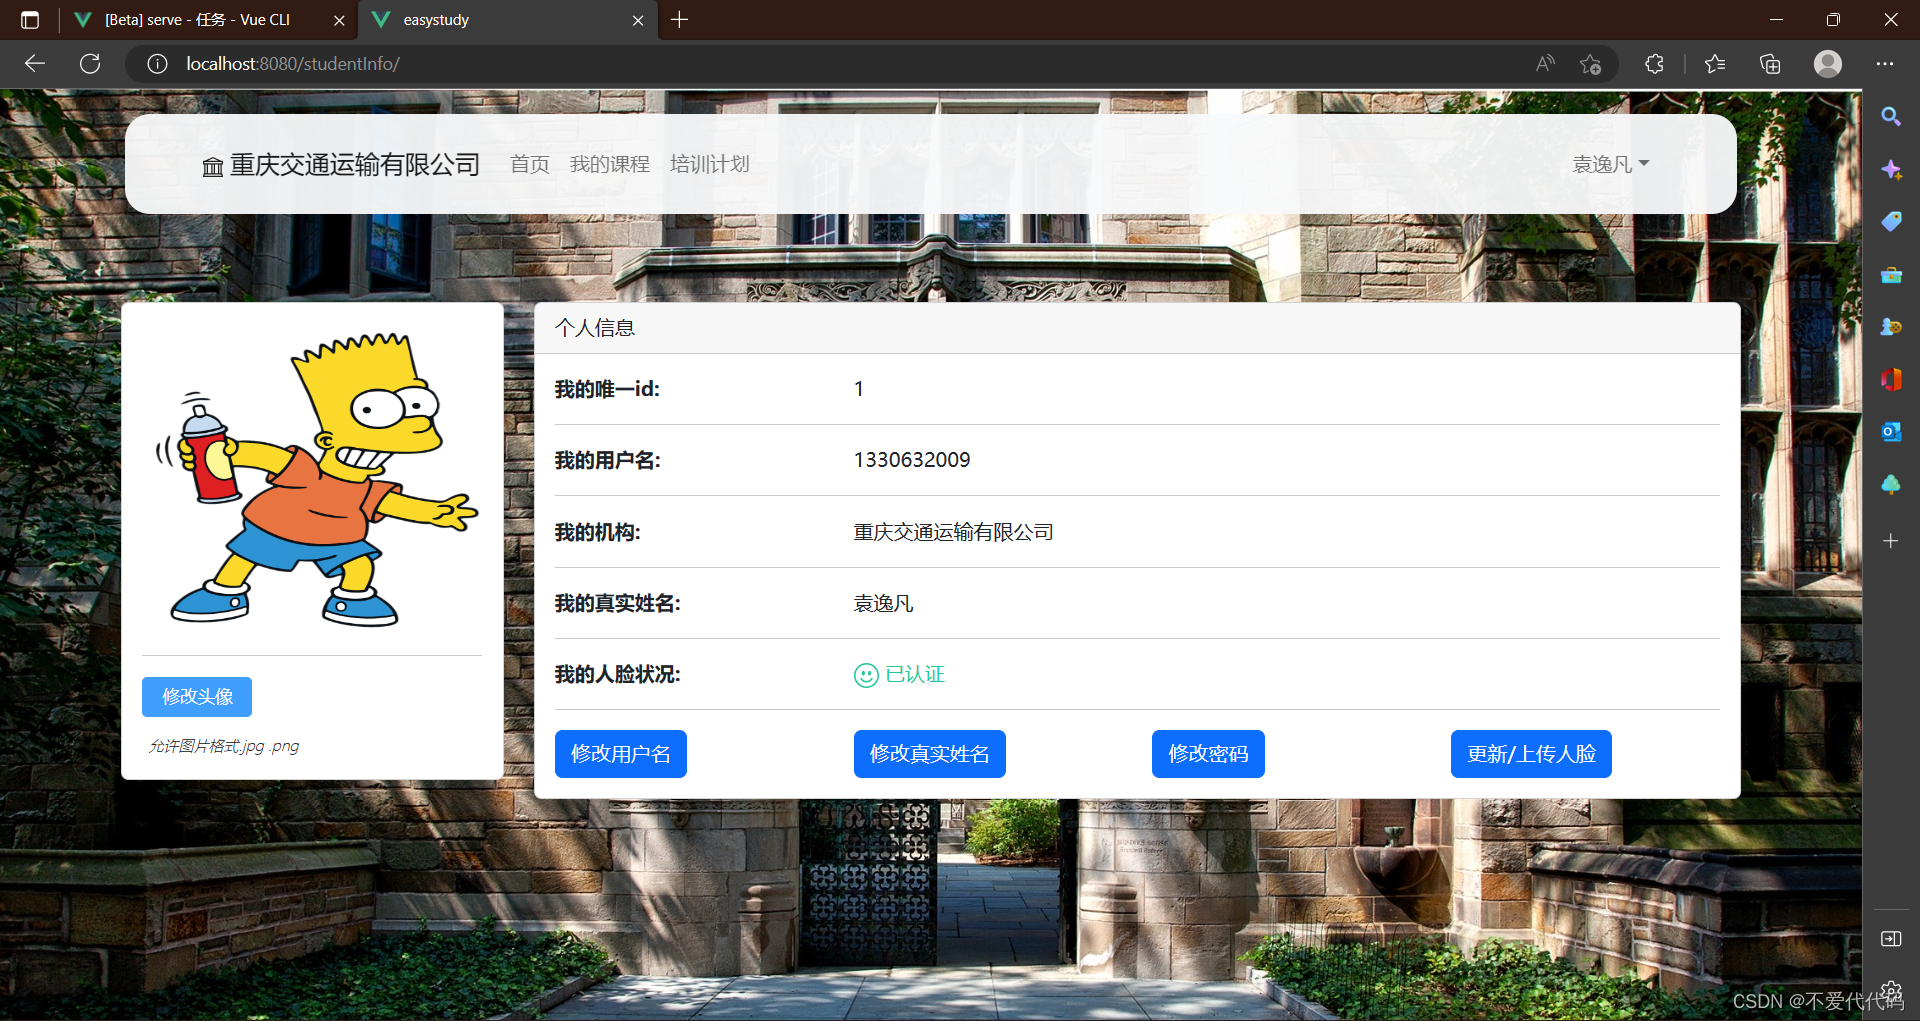1920x1021 pixels.
Task: Reload the current page
Action: coord(90,64)
